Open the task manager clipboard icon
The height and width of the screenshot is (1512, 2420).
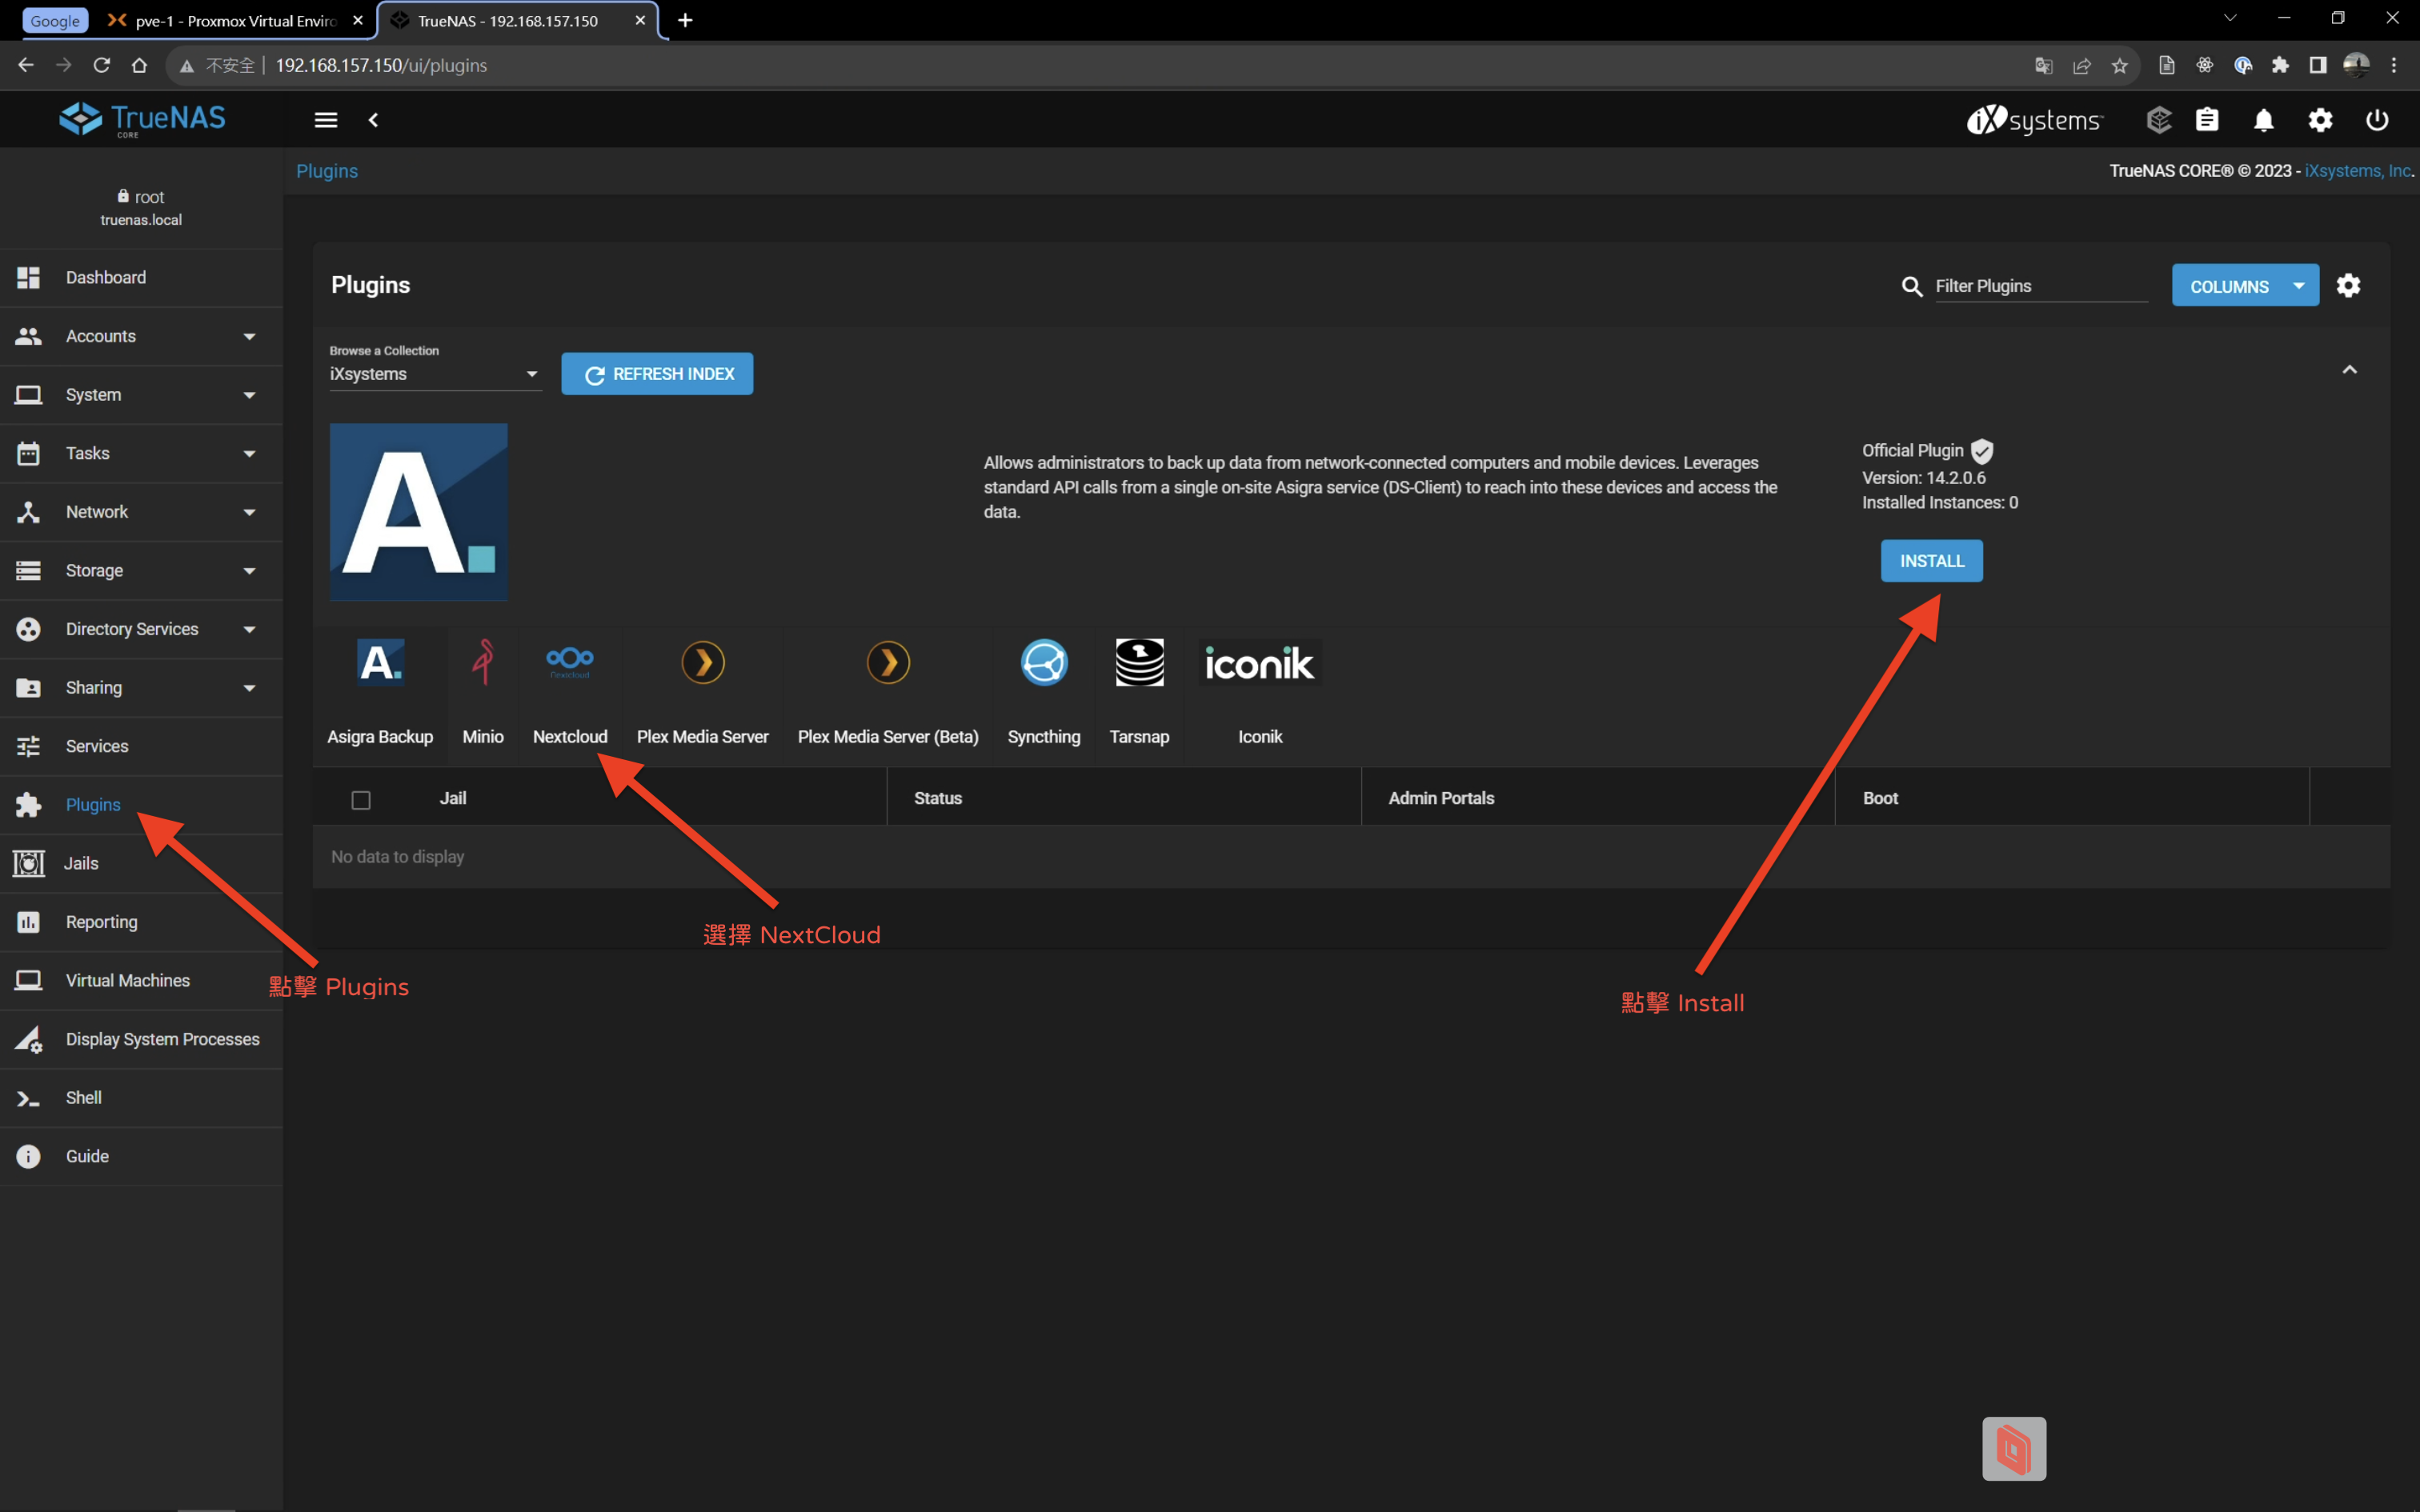coord(2207,120)
